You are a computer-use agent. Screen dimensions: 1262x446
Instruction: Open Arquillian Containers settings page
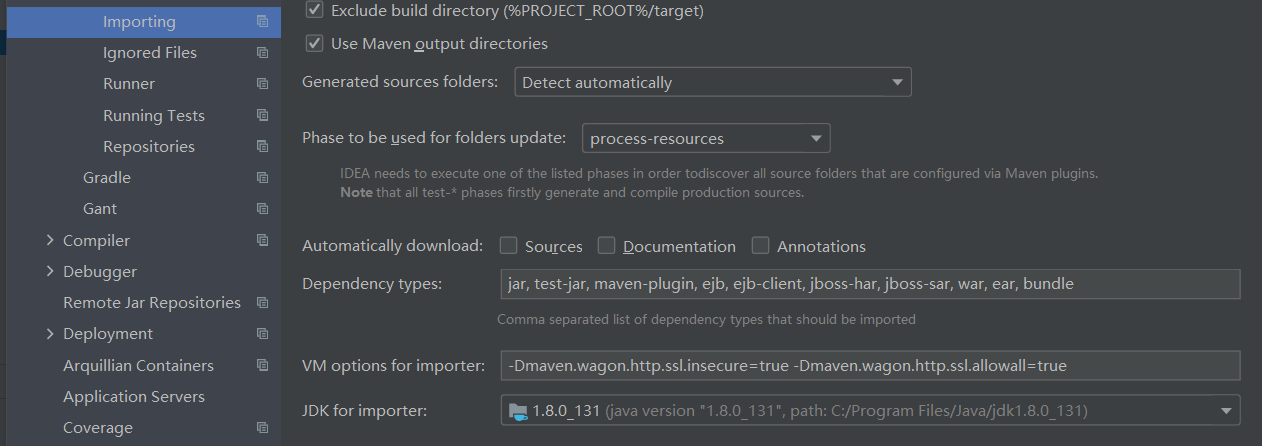[x=138, y=366]
